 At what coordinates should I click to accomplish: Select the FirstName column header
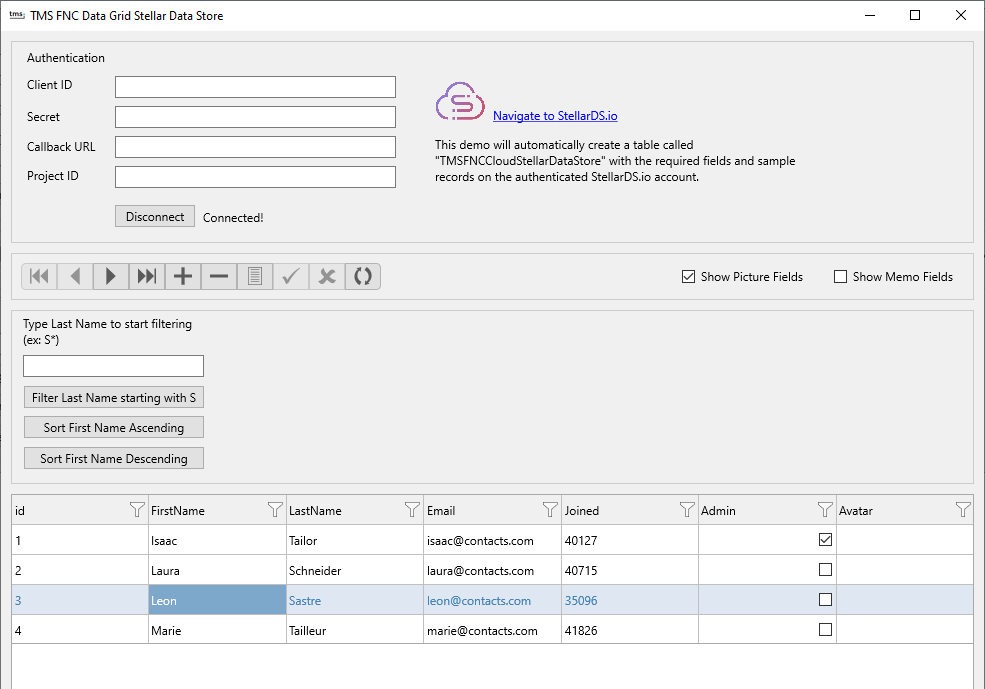[217, 510]
